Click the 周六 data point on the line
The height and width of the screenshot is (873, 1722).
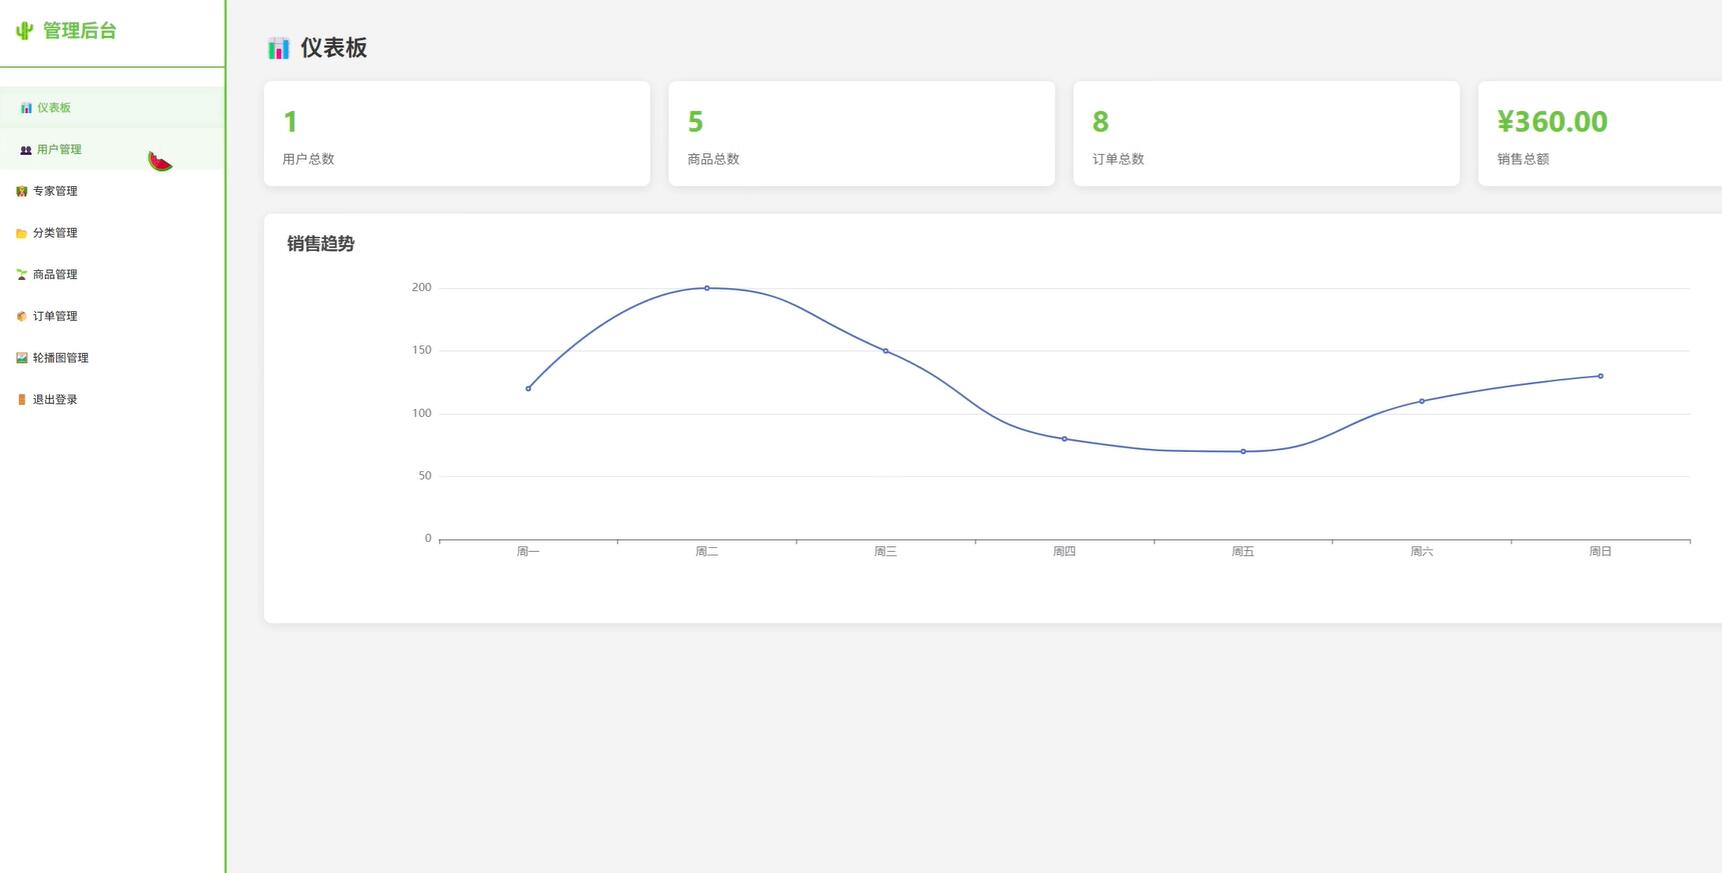pos(1422,401)
